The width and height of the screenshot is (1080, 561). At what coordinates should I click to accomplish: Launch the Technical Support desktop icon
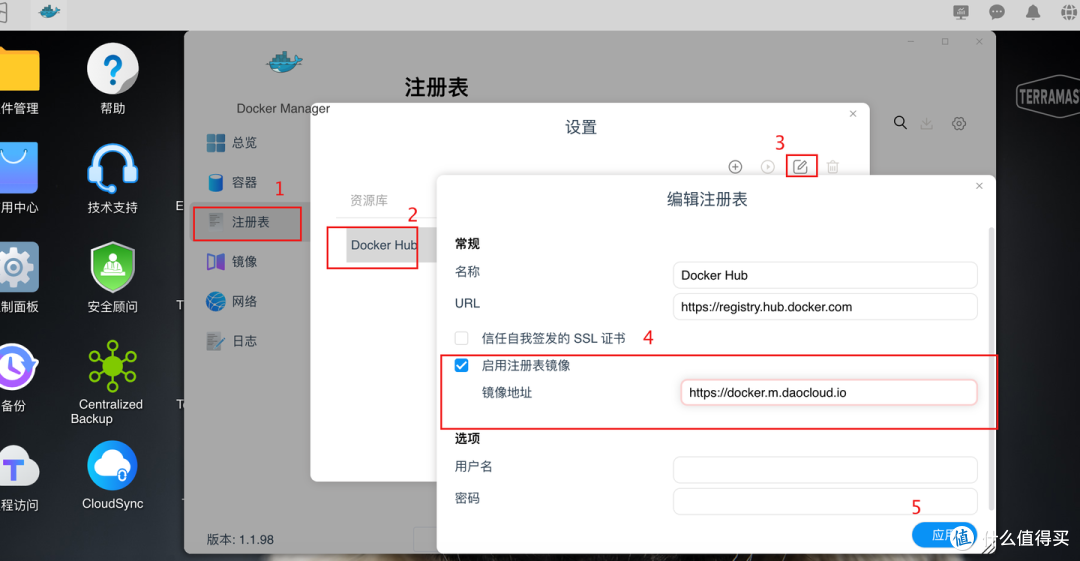coord(112,169)
